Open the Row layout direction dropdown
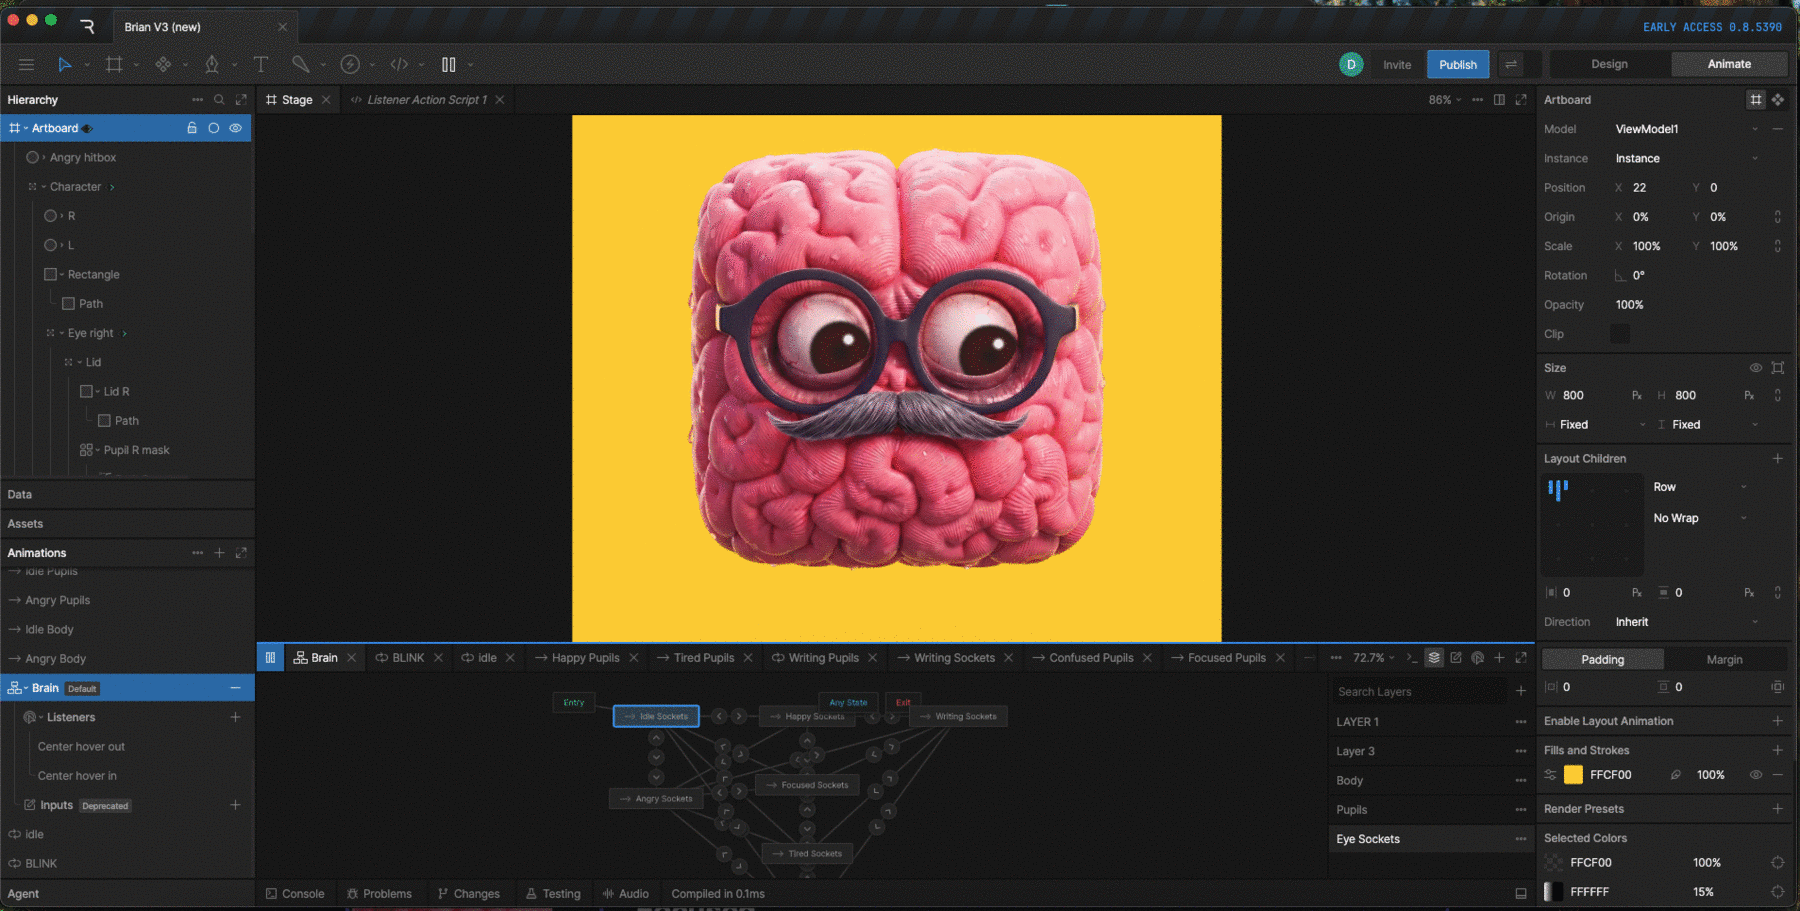Image resolution: width=1800 pixels, height=911 pixels. pos(1700,487)
